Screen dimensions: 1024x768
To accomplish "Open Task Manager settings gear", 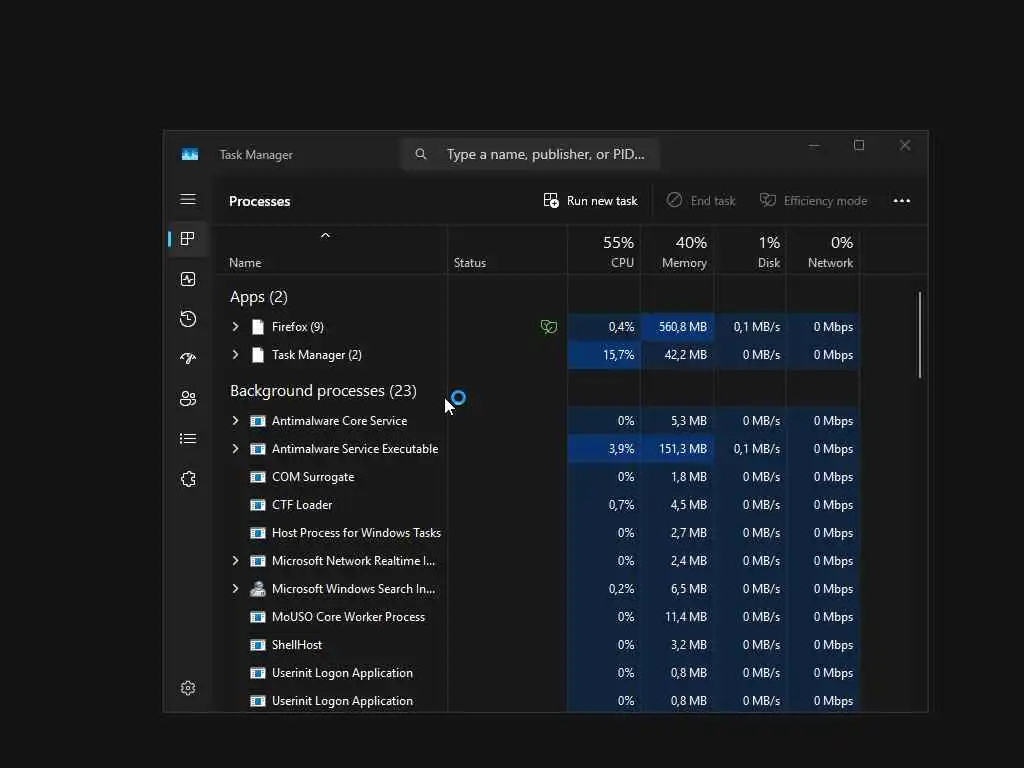I will pyautogui.click(x=188, y=688).
